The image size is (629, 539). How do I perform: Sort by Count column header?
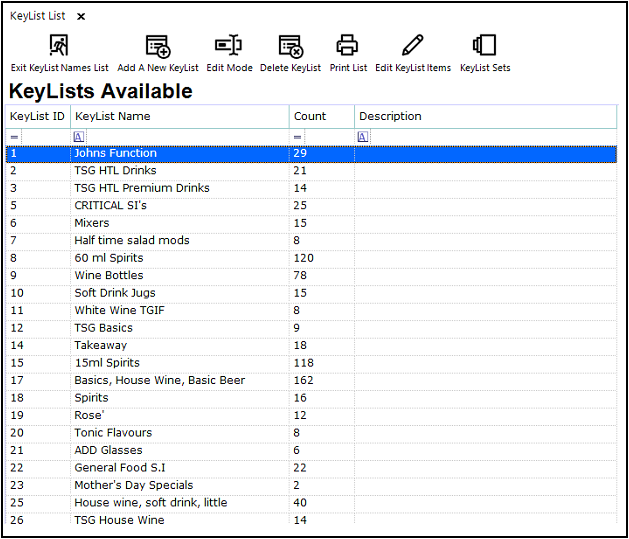click(321, 116)
